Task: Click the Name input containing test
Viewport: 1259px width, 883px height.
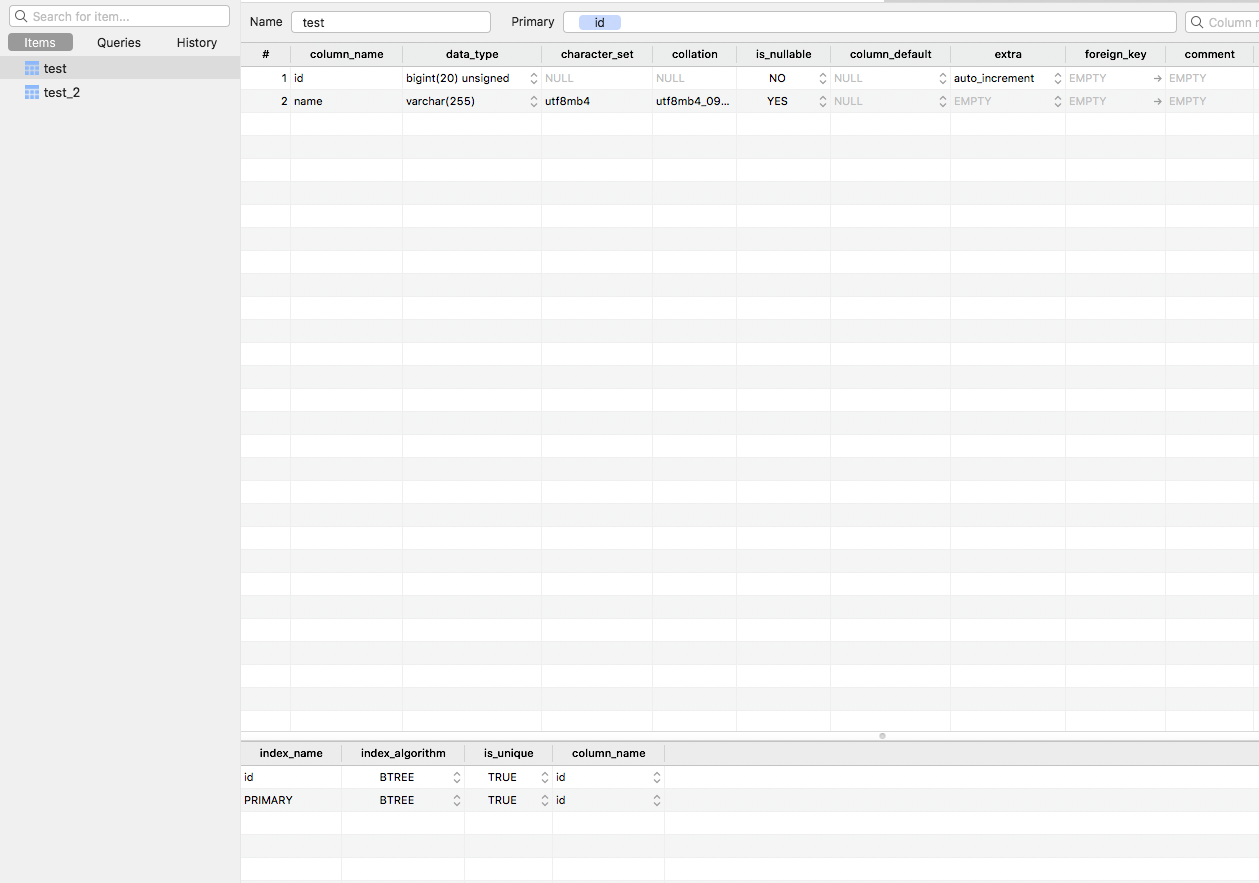Action: (390, 21)
